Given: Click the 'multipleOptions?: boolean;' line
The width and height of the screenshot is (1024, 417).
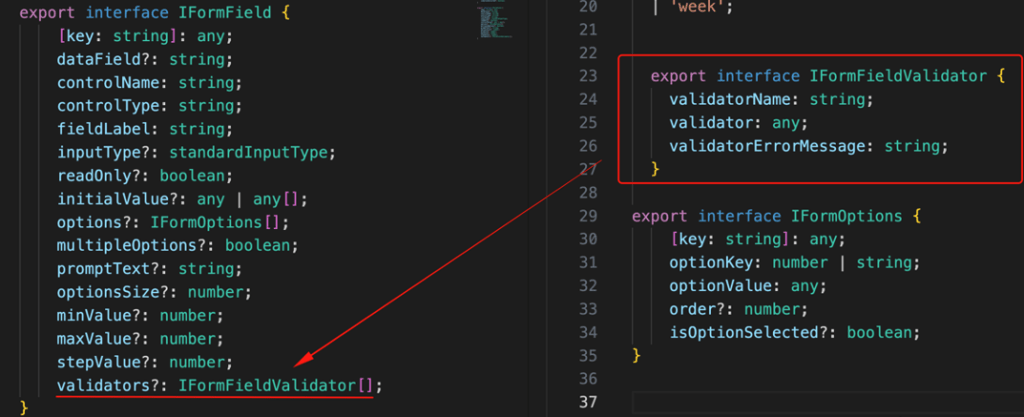Looking at the screenshot, I should click(x=178, y=246).
